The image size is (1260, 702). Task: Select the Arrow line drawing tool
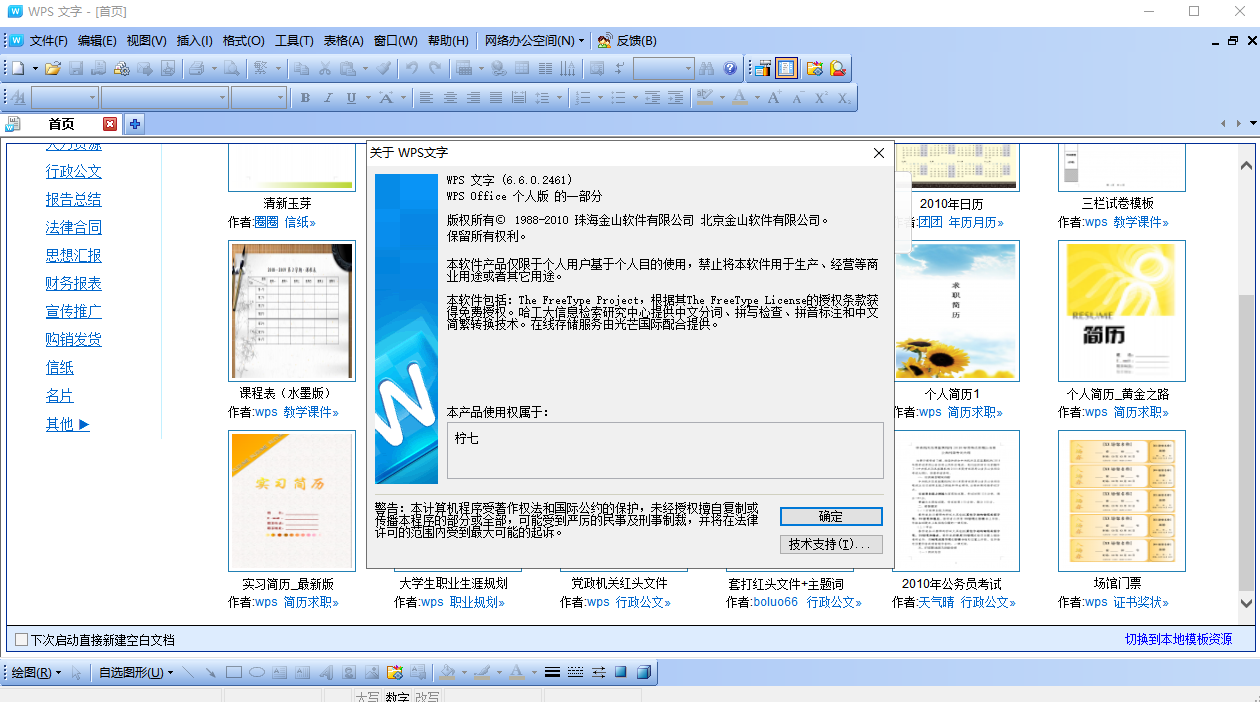coord(211,672)
